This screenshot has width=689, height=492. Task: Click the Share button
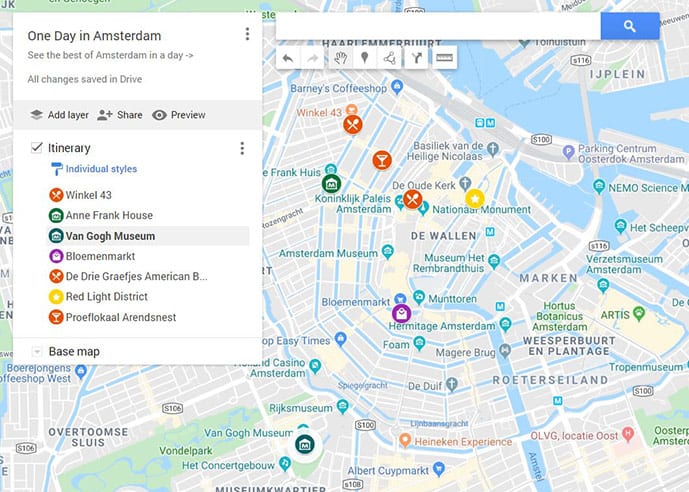(120, 115)
